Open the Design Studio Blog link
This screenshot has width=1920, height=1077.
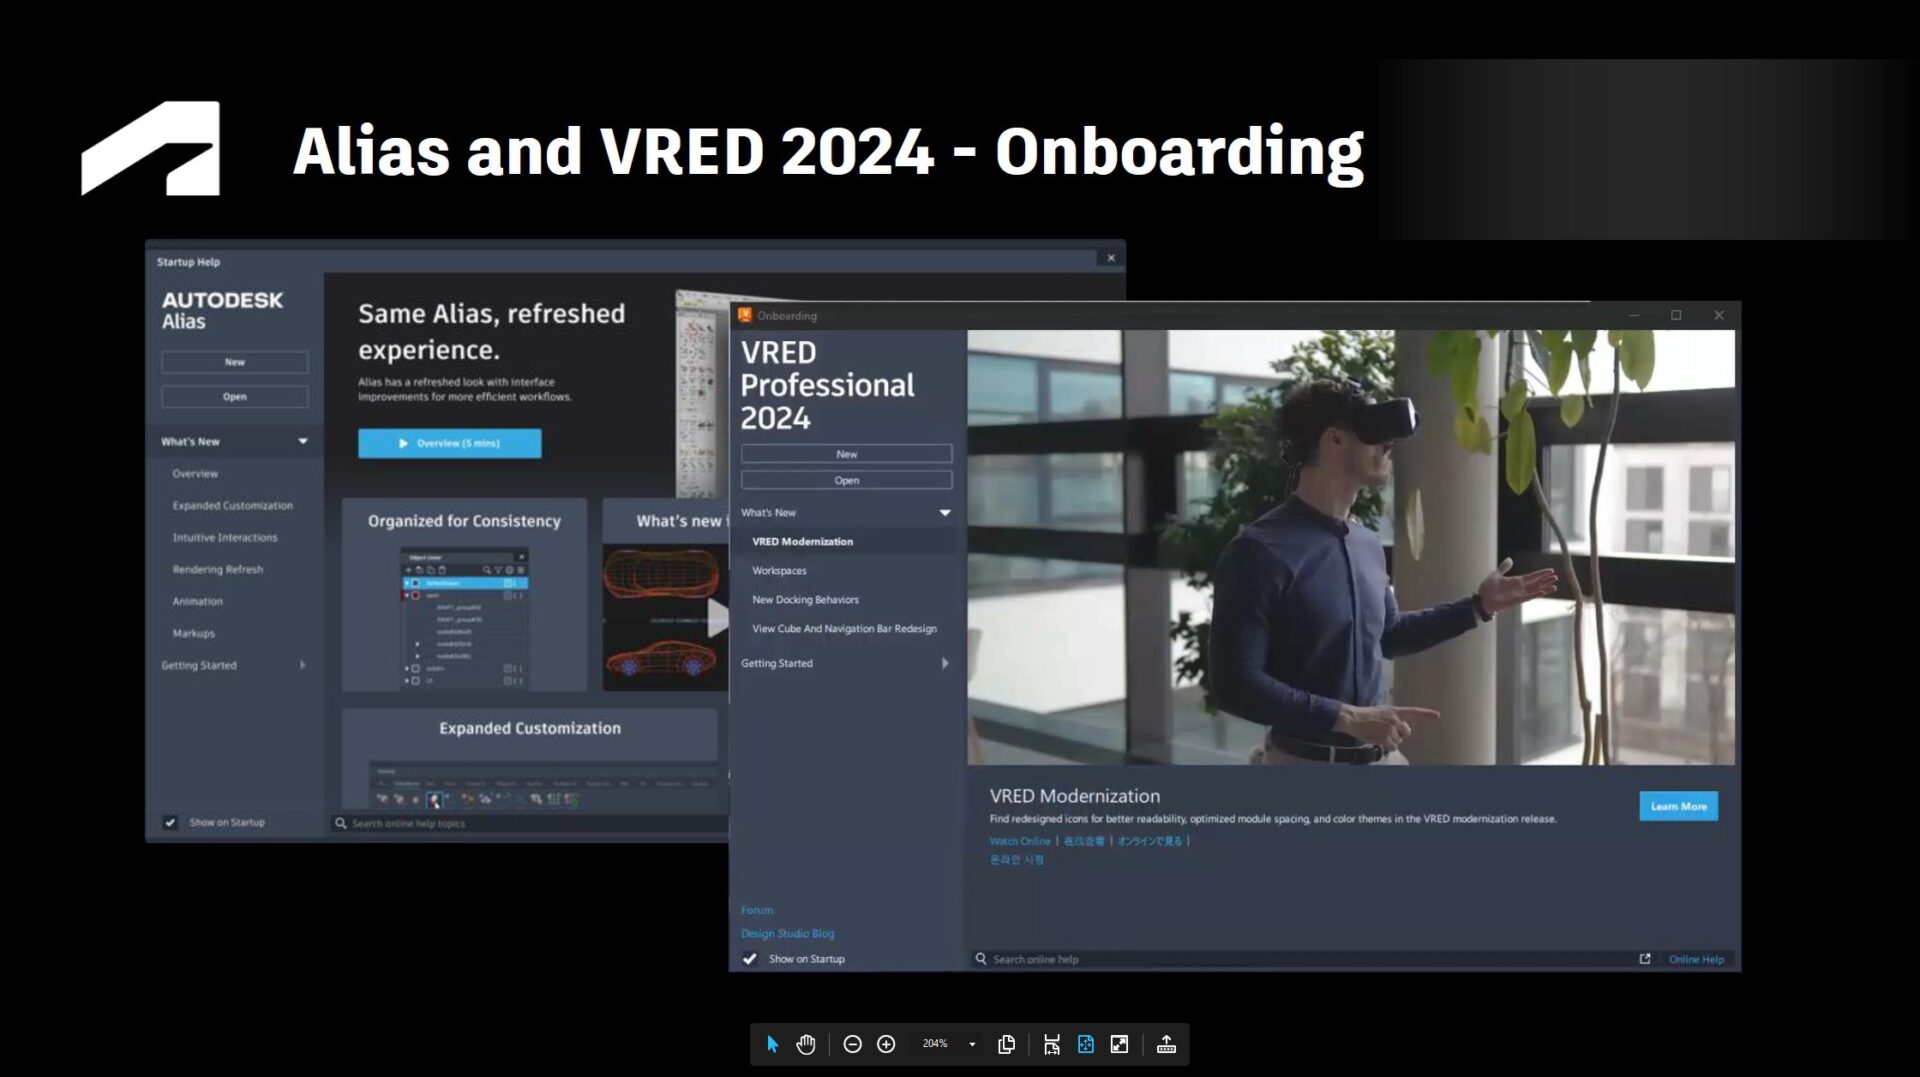787,933
